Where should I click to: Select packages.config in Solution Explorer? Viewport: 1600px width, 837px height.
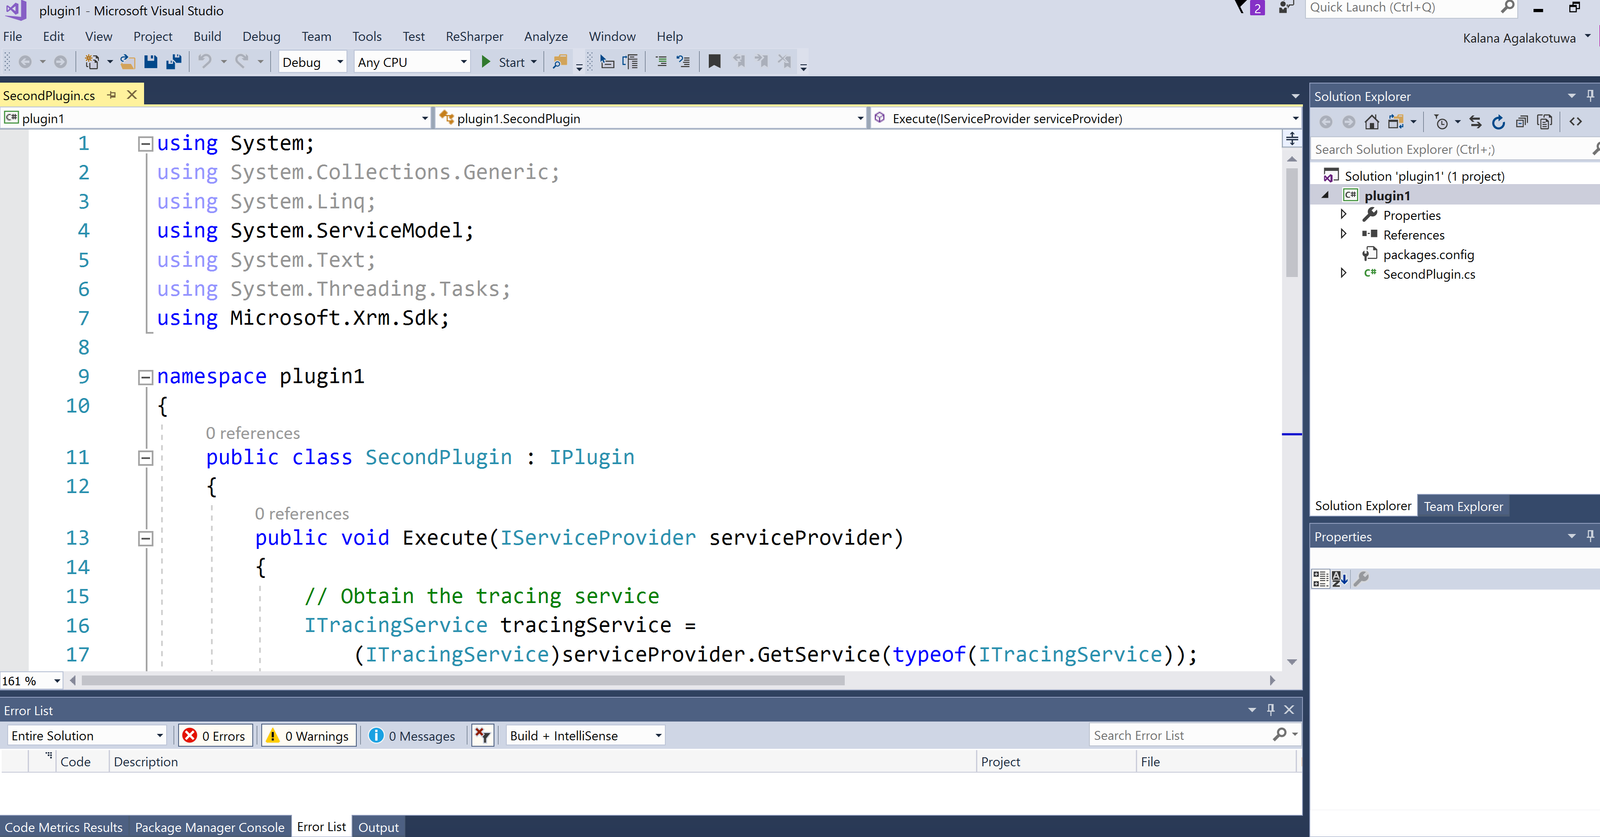1428,255
